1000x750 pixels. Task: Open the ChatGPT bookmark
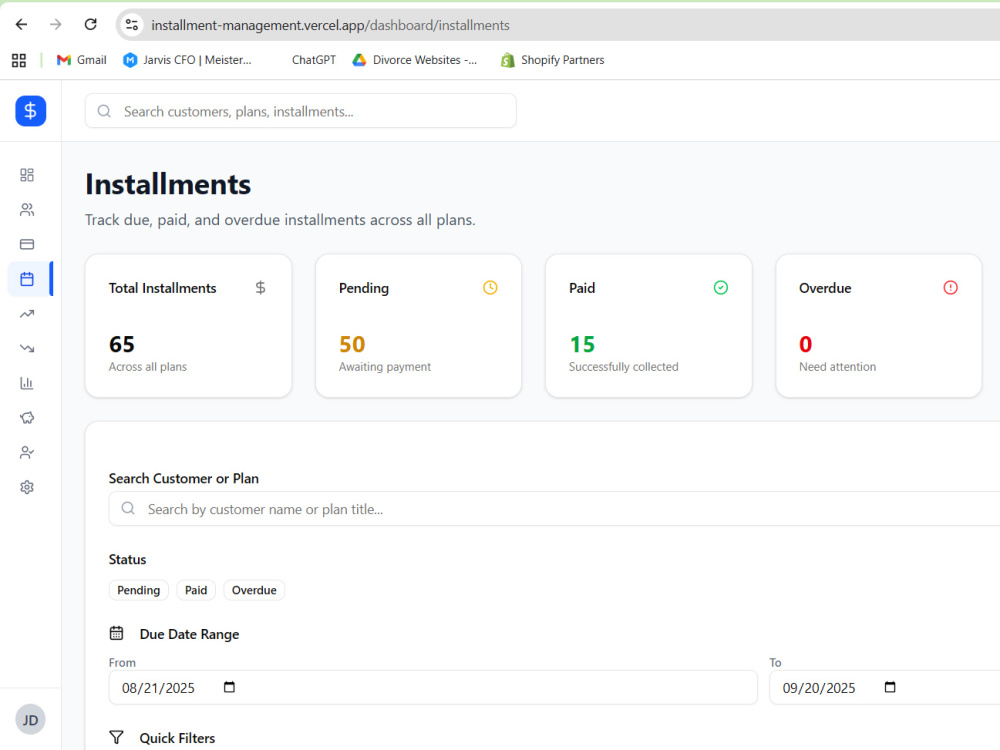313,60
